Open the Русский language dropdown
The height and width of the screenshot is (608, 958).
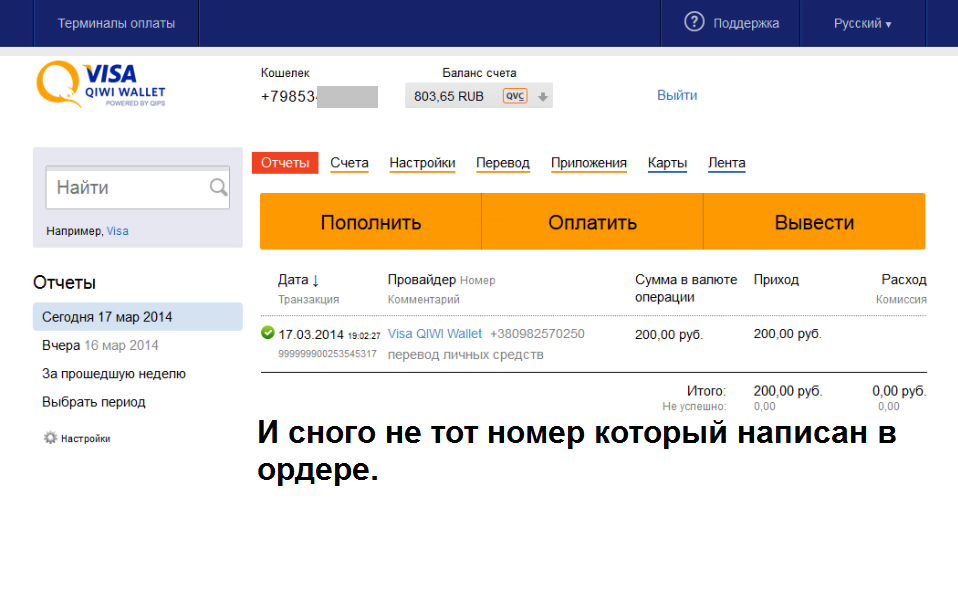click(x=862, y=23)
